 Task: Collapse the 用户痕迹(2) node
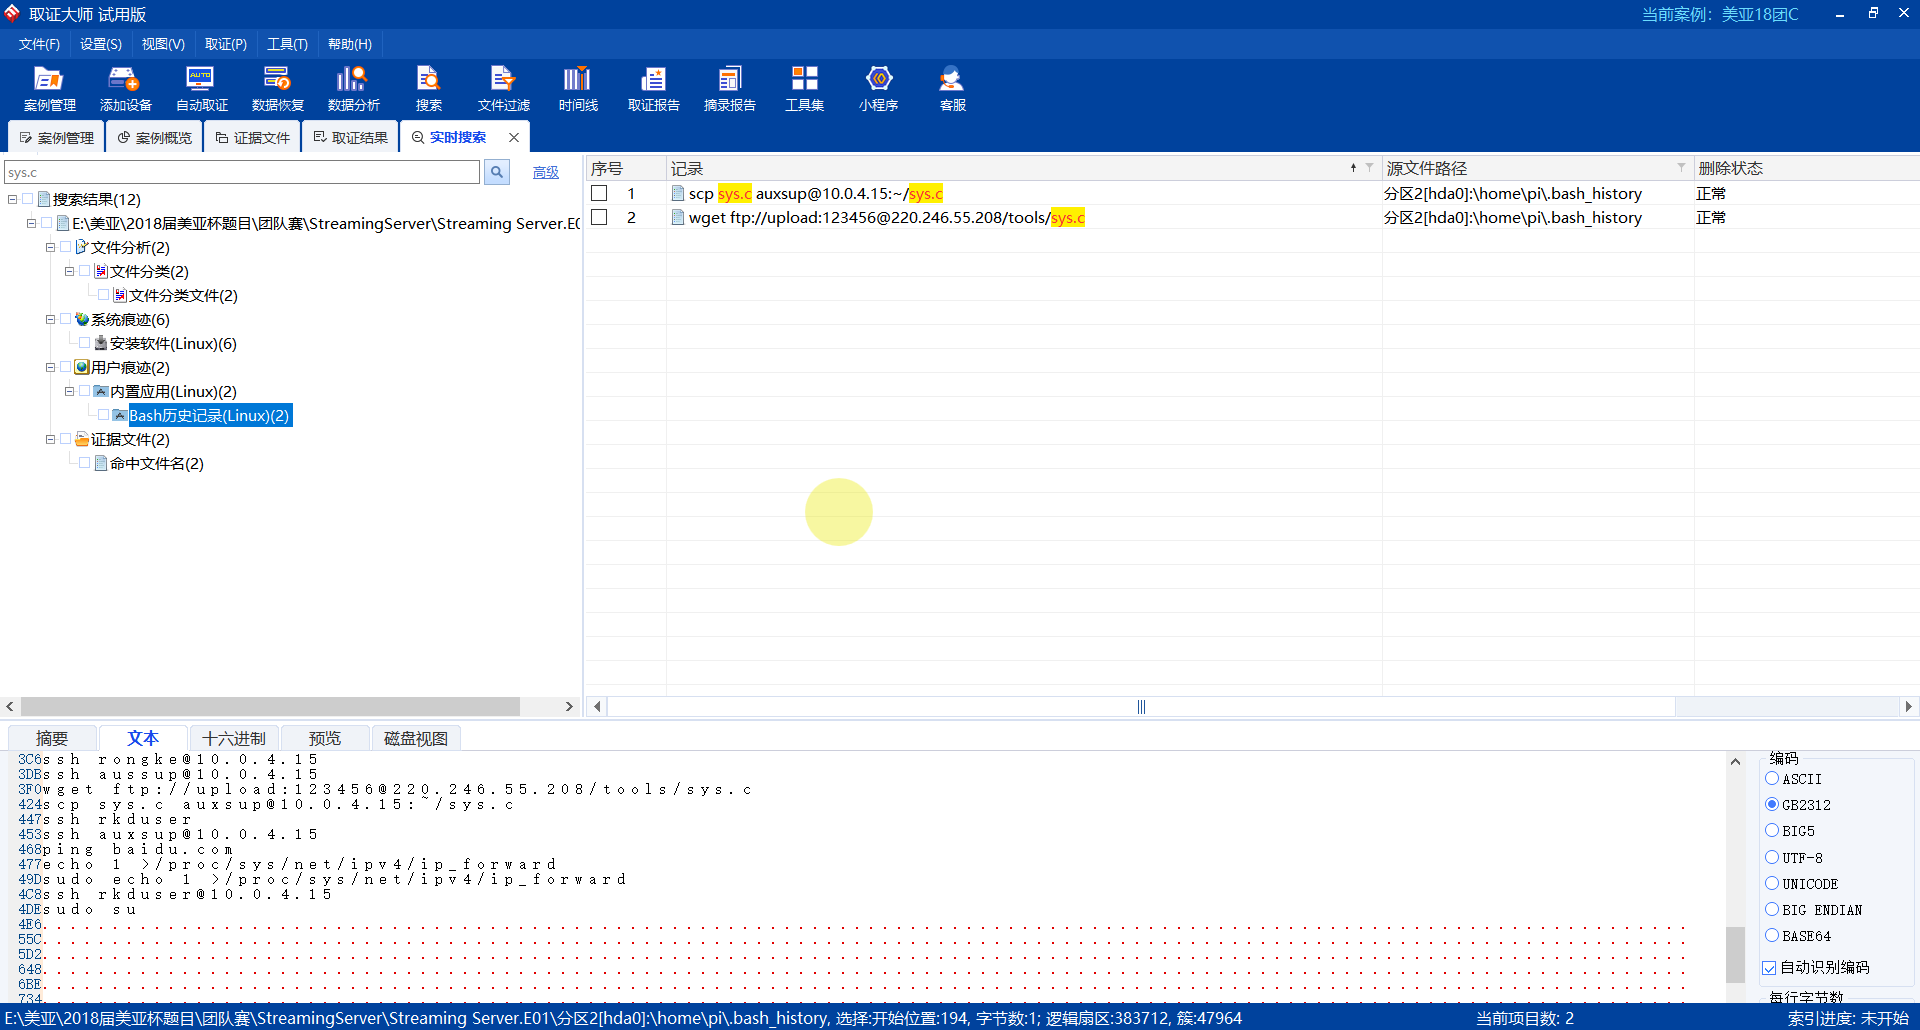tap(50, 367)
